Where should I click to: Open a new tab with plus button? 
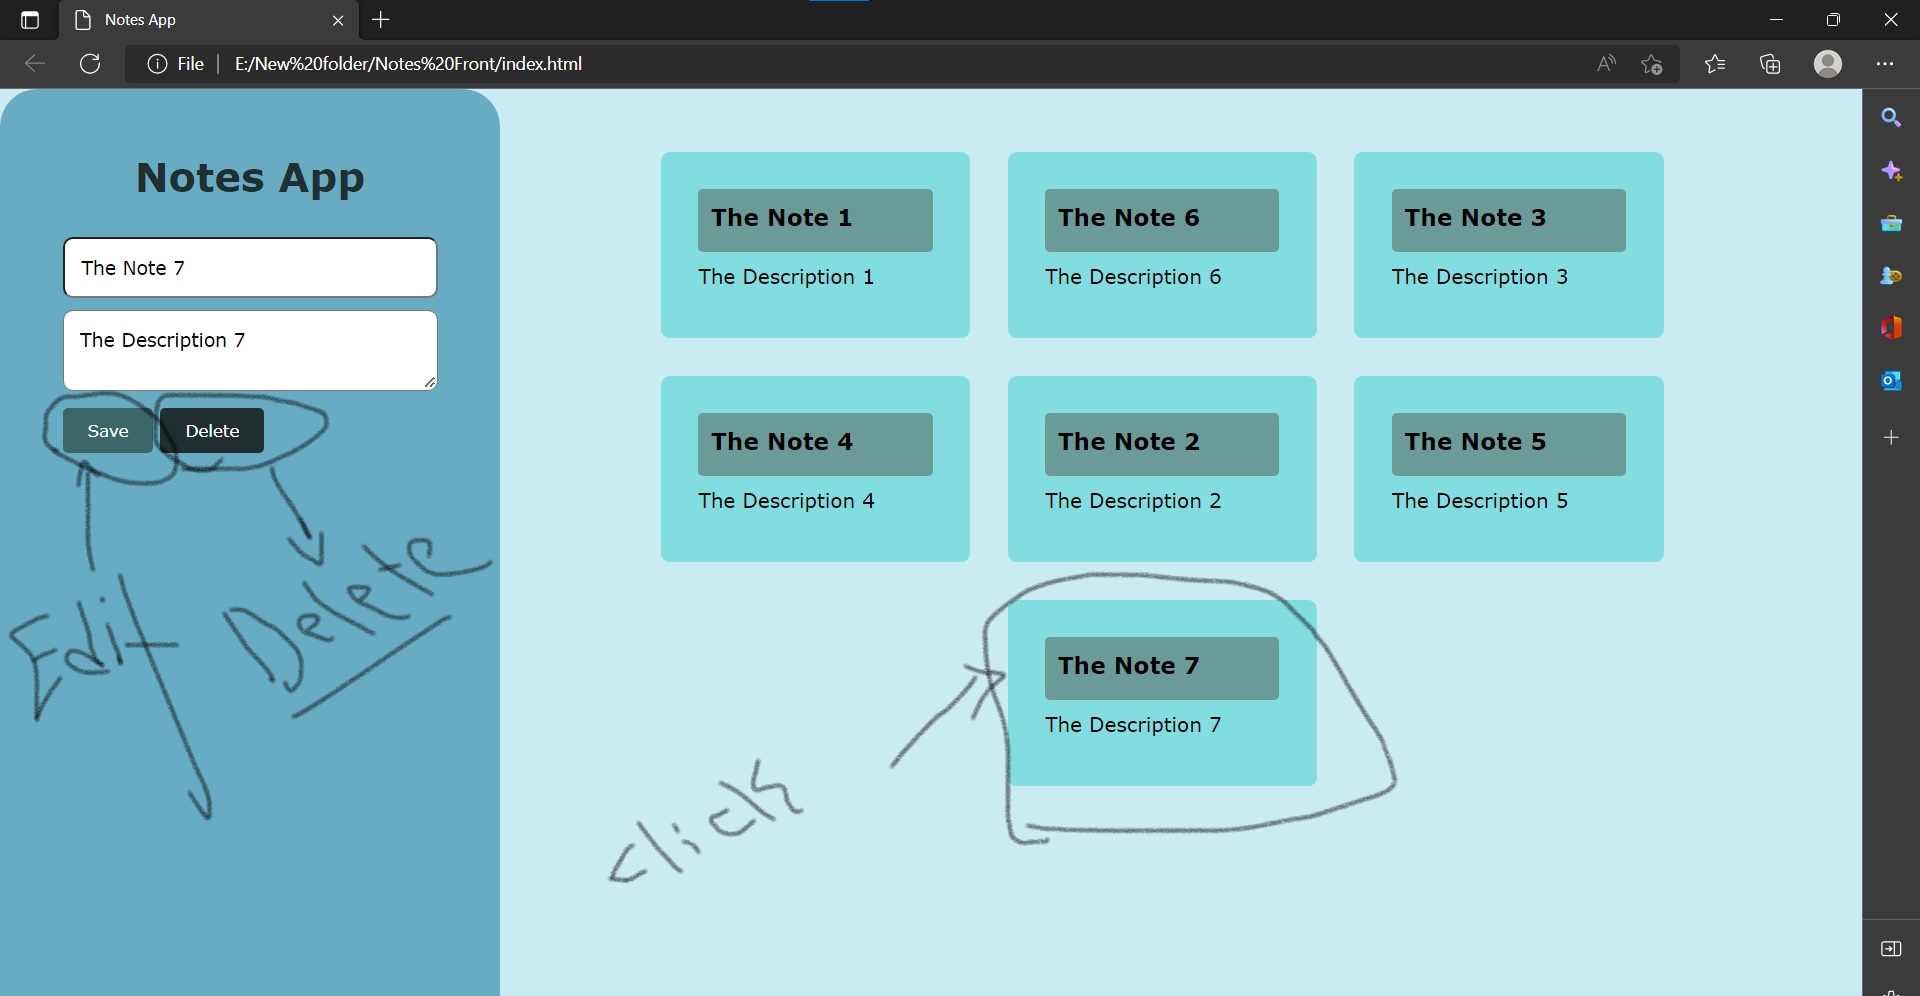click(x=381, y=19)
